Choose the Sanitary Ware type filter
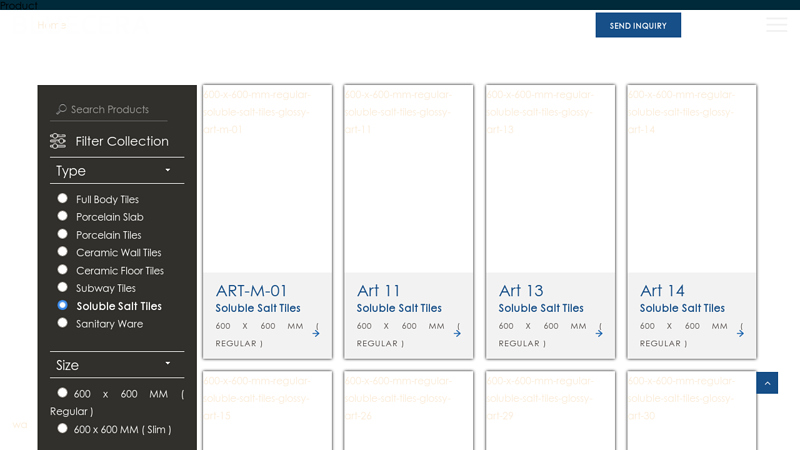 (62, 323)
